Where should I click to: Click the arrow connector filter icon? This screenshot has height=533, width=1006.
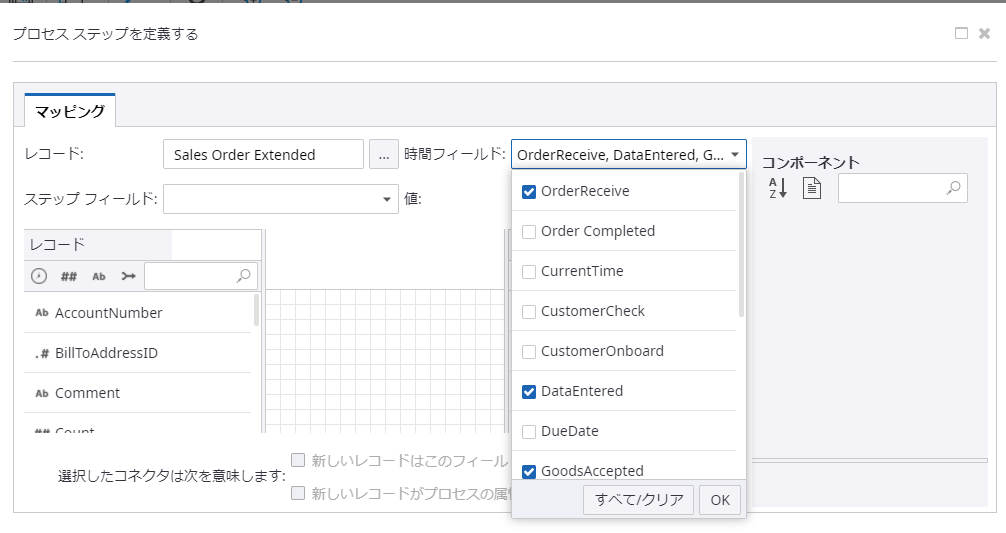coord(128,276)
